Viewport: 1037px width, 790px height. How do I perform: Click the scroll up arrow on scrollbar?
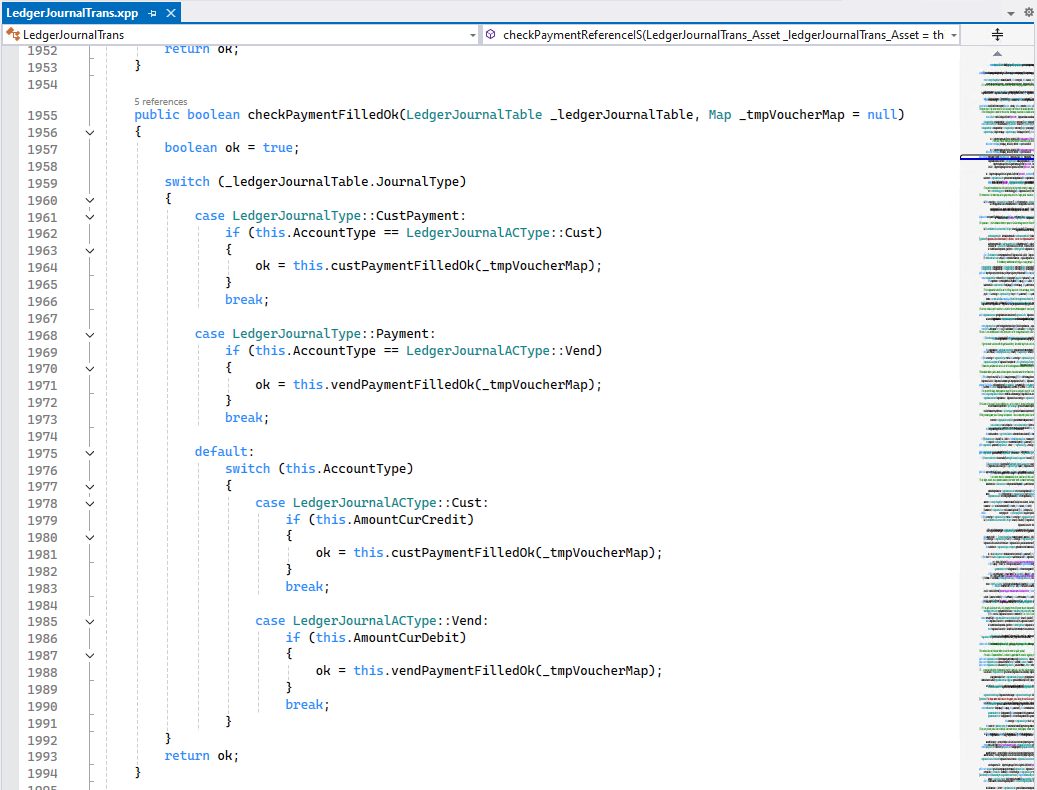(997, 54)
